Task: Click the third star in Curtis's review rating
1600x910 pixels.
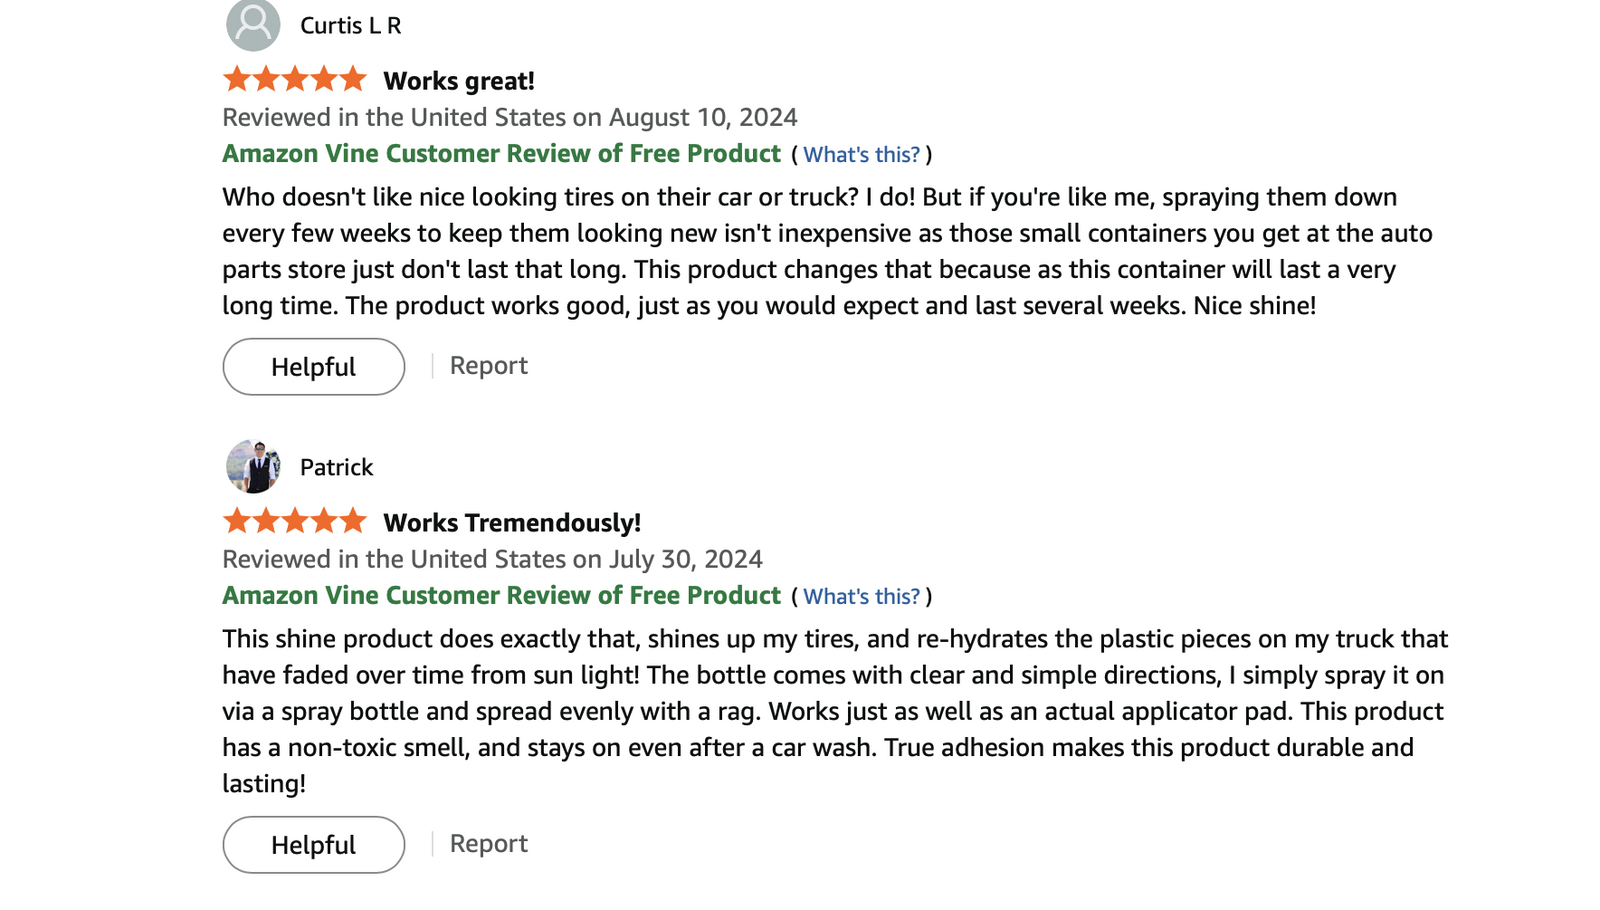Action: coord(295,77)
